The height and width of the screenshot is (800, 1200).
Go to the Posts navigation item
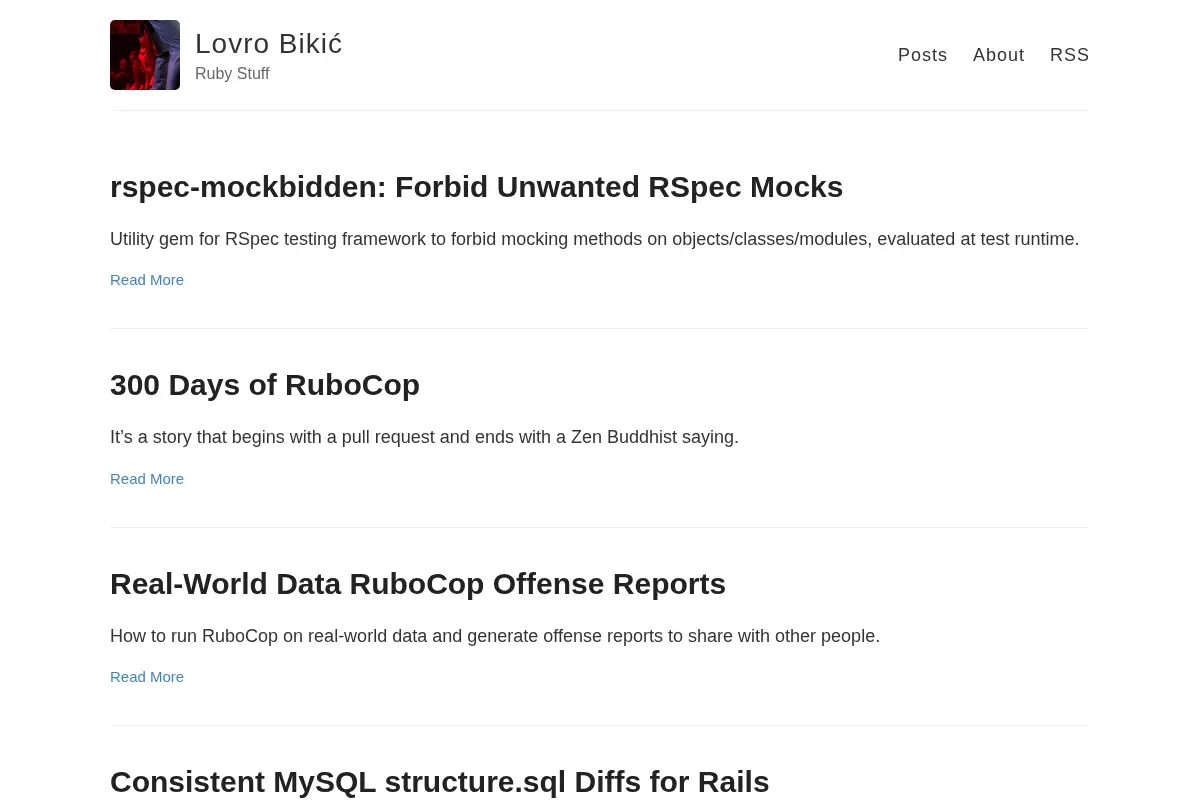pos(922,55)
